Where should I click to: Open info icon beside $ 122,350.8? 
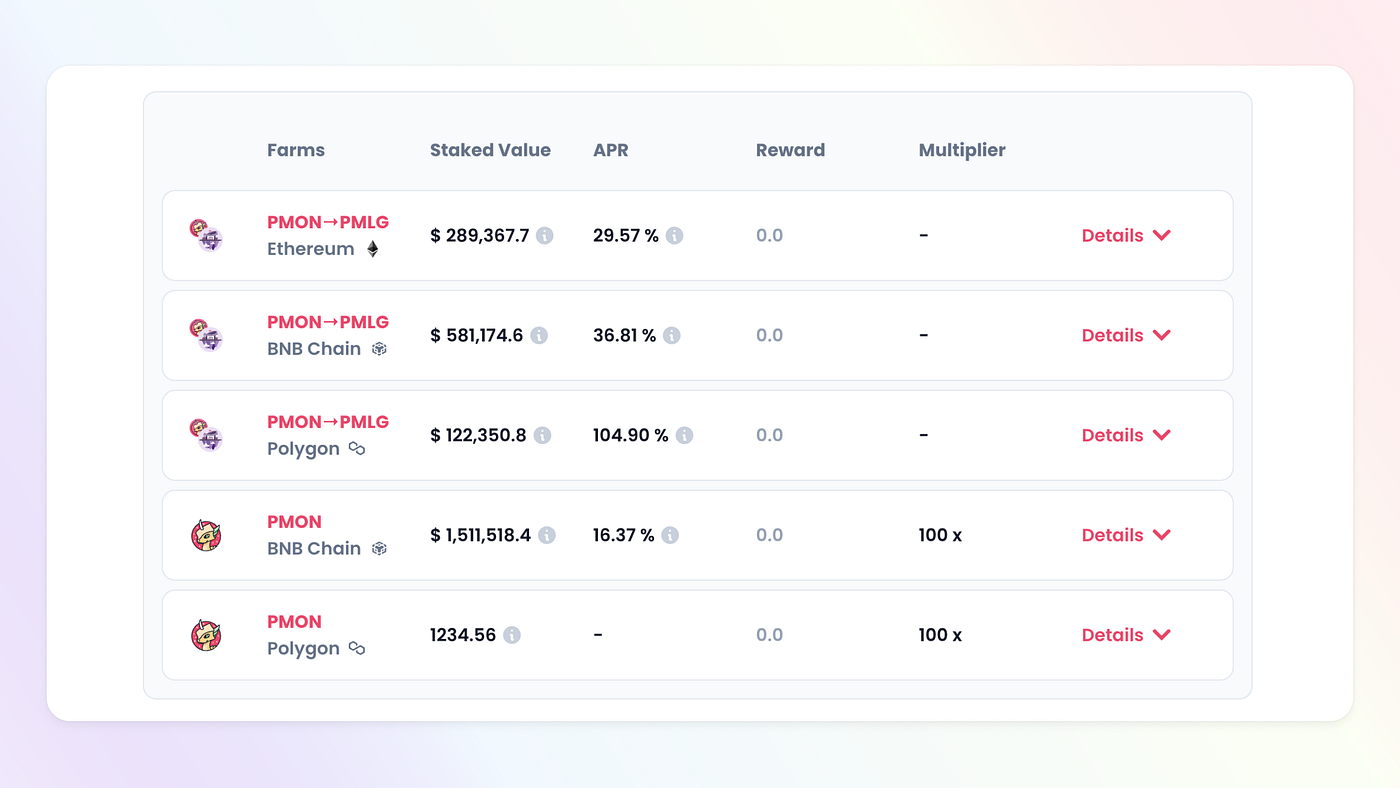coord(542,436)
